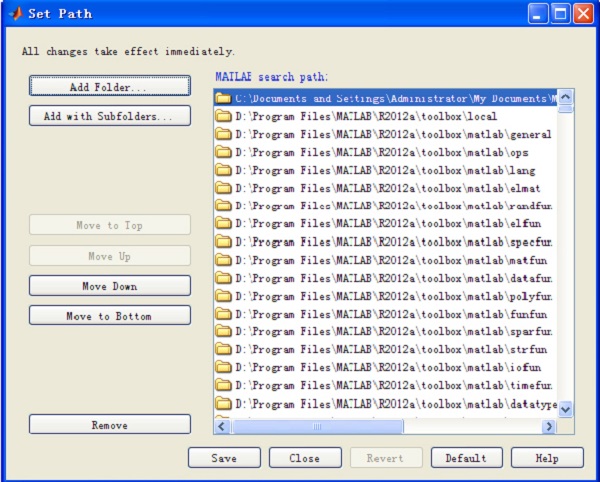Select path text ending in matlab\funfun
This screenshot has height=482, width=600.
pyautogui.click(x=391, y=314)
